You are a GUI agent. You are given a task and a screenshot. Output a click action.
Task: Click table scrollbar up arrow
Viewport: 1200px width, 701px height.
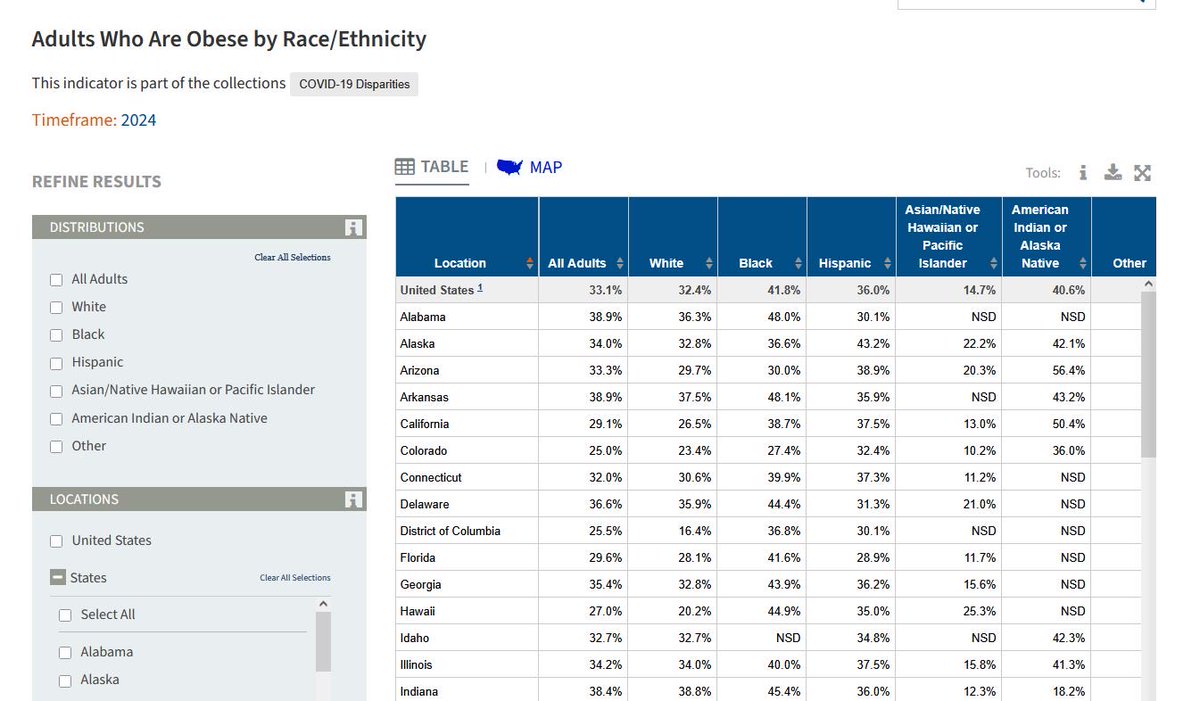[1148, 284]
